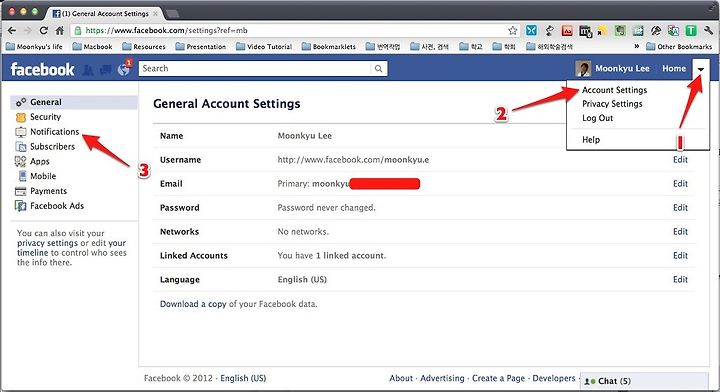The height and width of the screenshot is (392, 720).
Task: Click the green T extension icon
Action: [691, 31]
